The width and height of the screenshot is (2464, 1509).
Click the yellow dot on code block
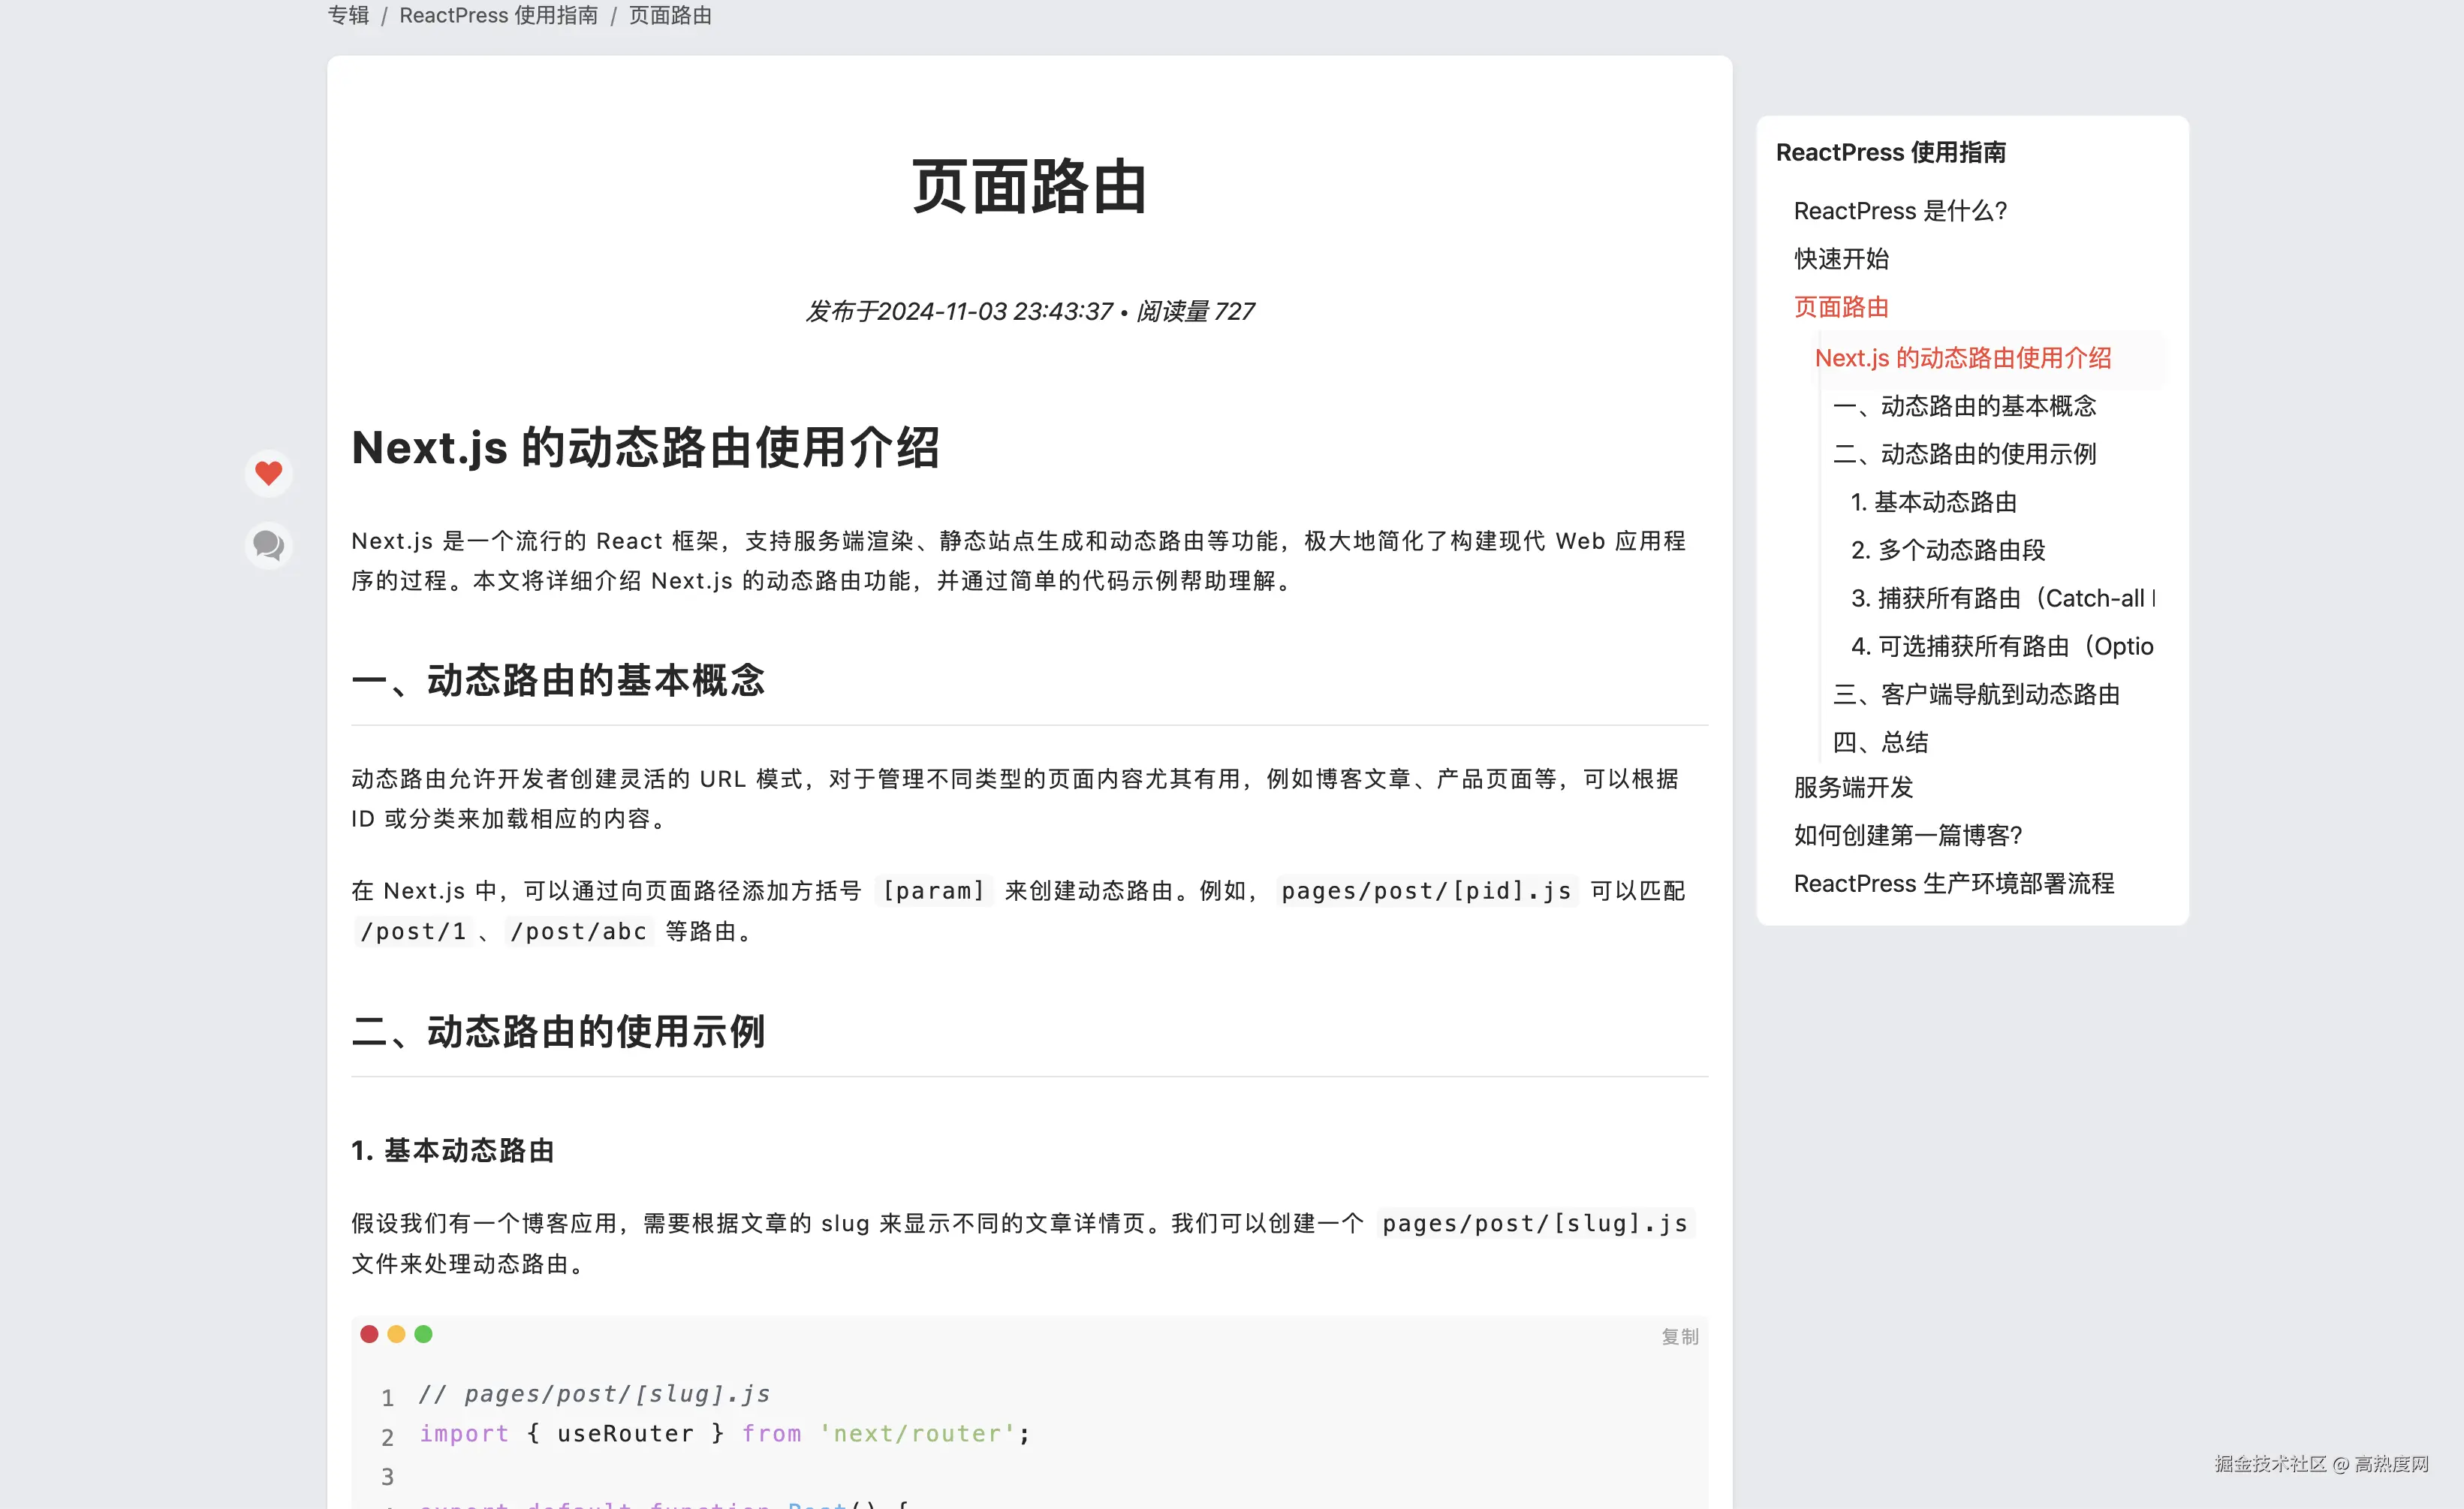tap(396, 1334)
